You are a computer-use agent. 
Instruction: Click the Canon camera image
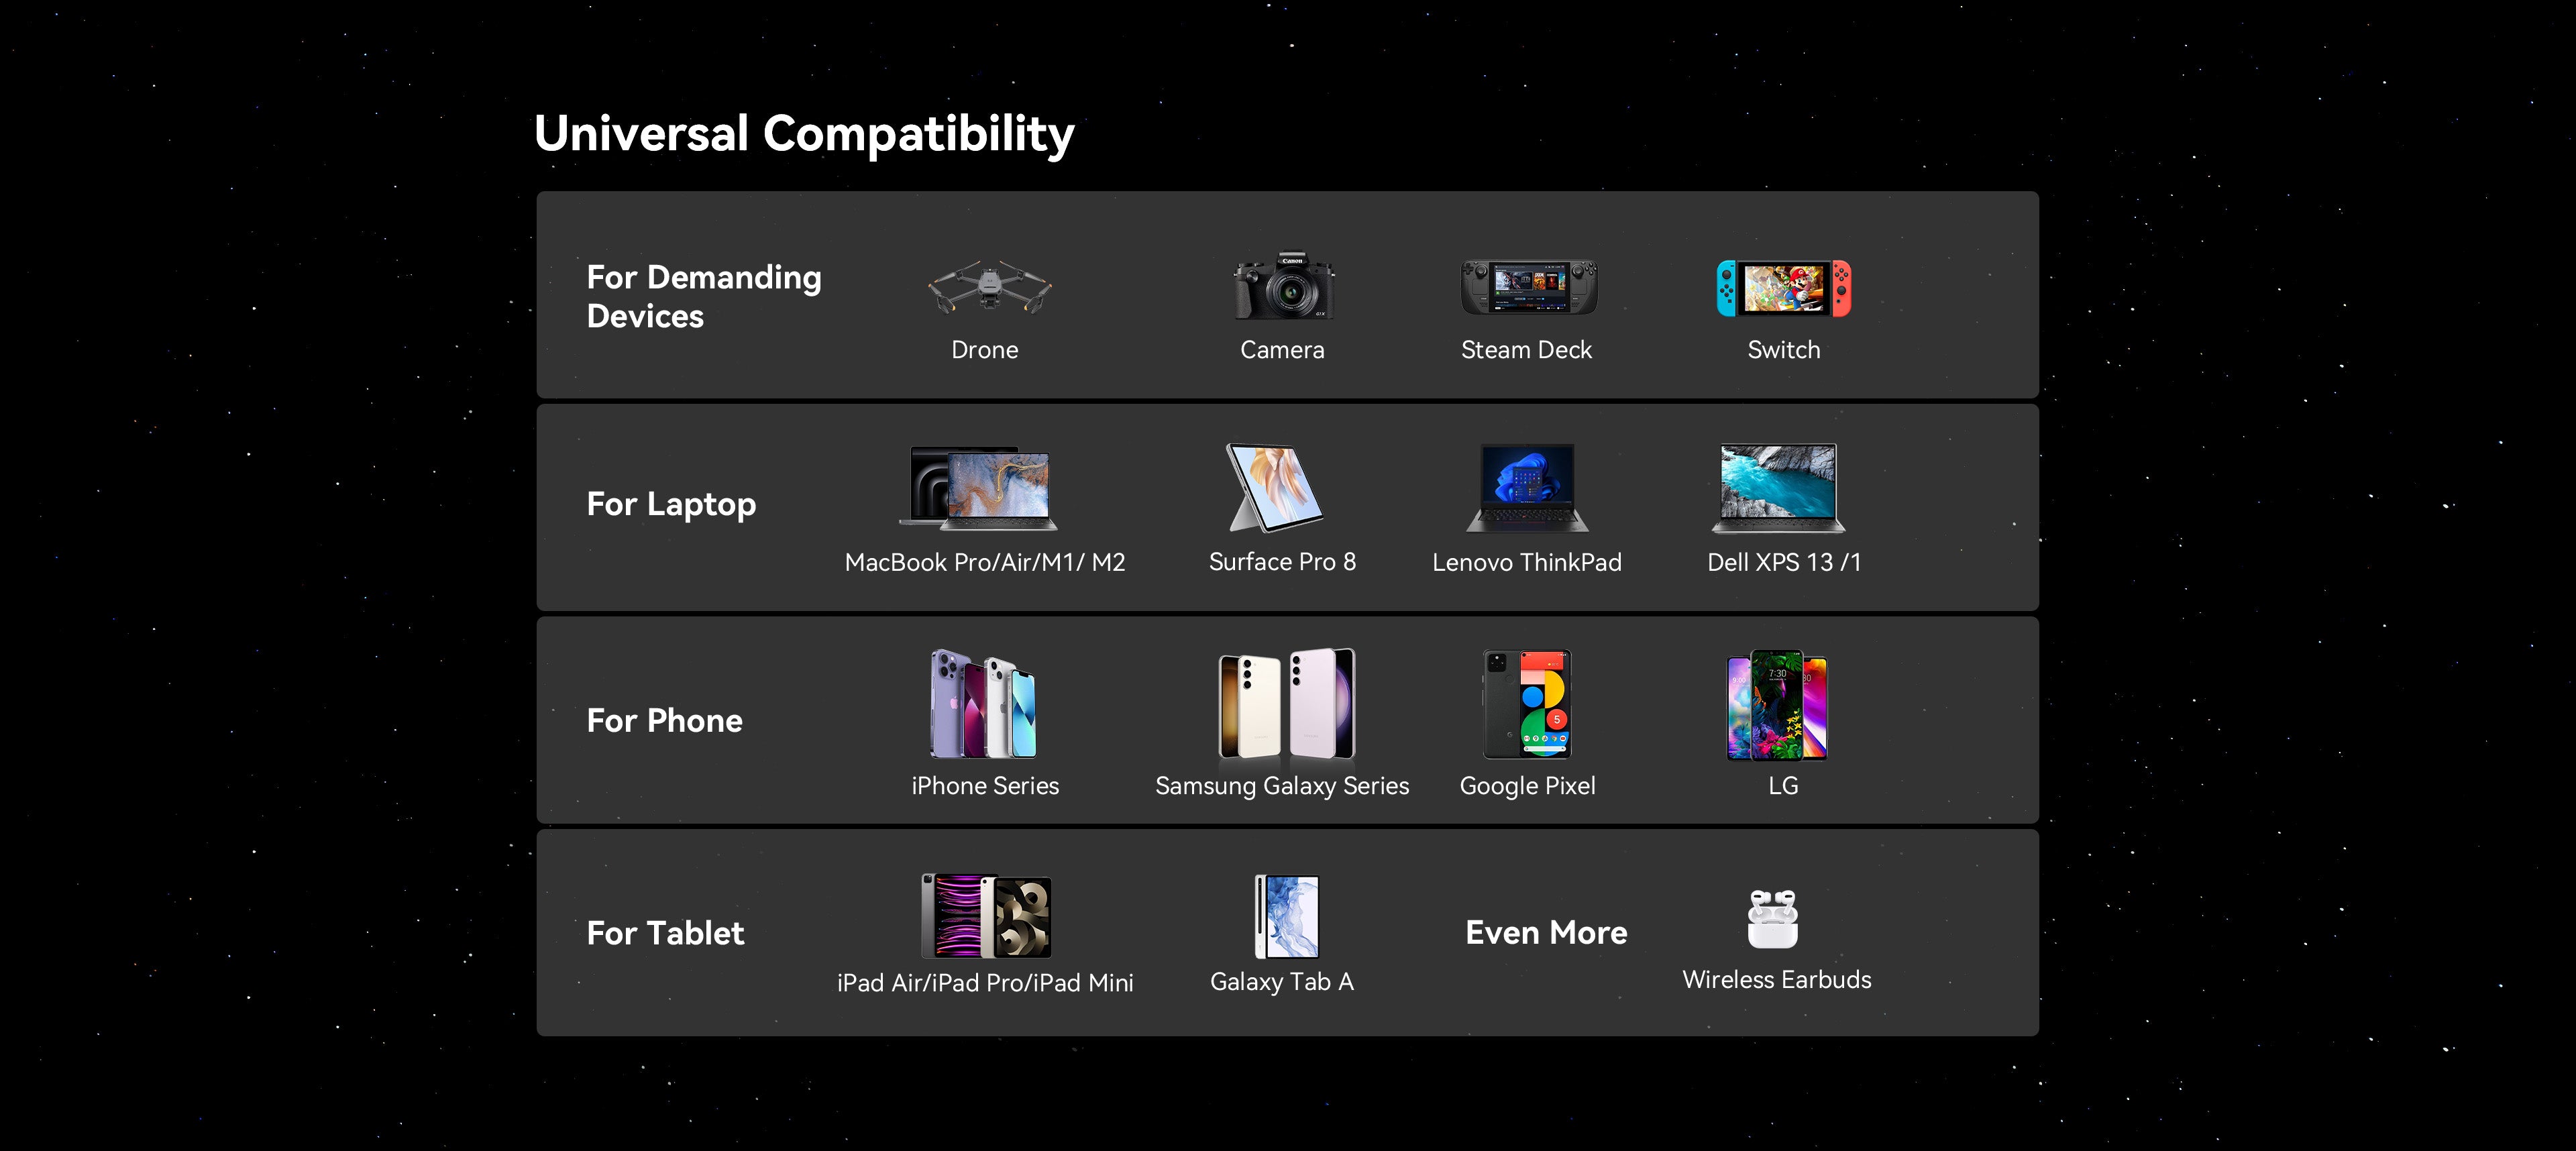(x=1283, y=286)
